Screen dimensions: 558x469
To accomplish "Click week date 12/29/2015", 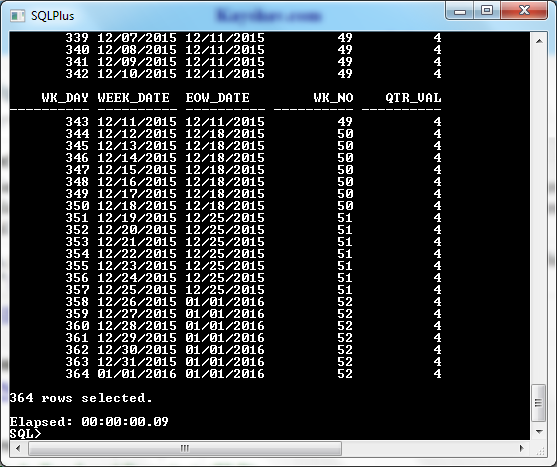I will 137,338.
